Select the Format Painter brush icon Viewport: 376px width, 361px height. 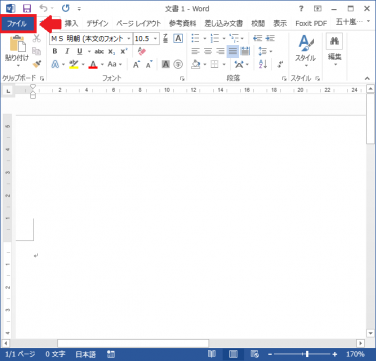[x=36, y=64]
